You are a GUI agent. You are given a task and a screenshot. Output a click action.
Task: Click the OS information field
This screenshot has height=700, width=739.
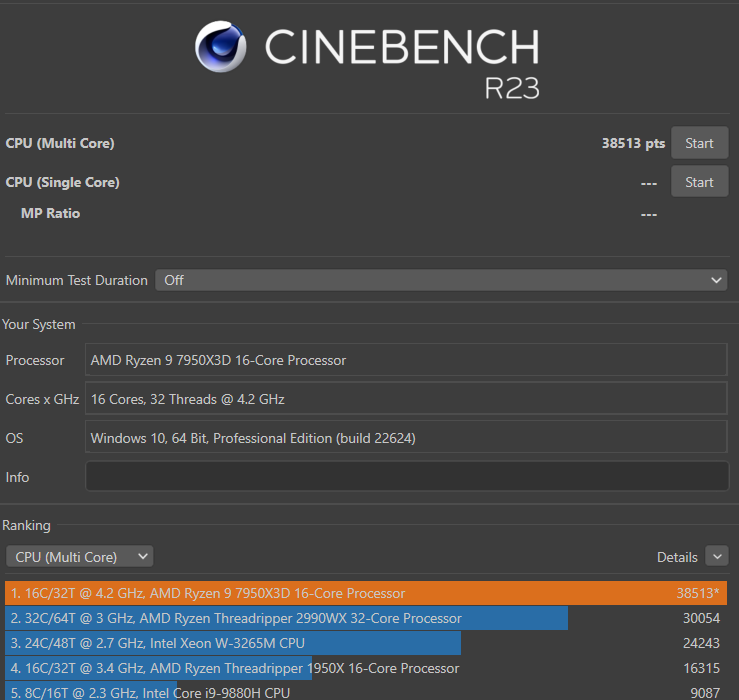(x=407, y=438)
